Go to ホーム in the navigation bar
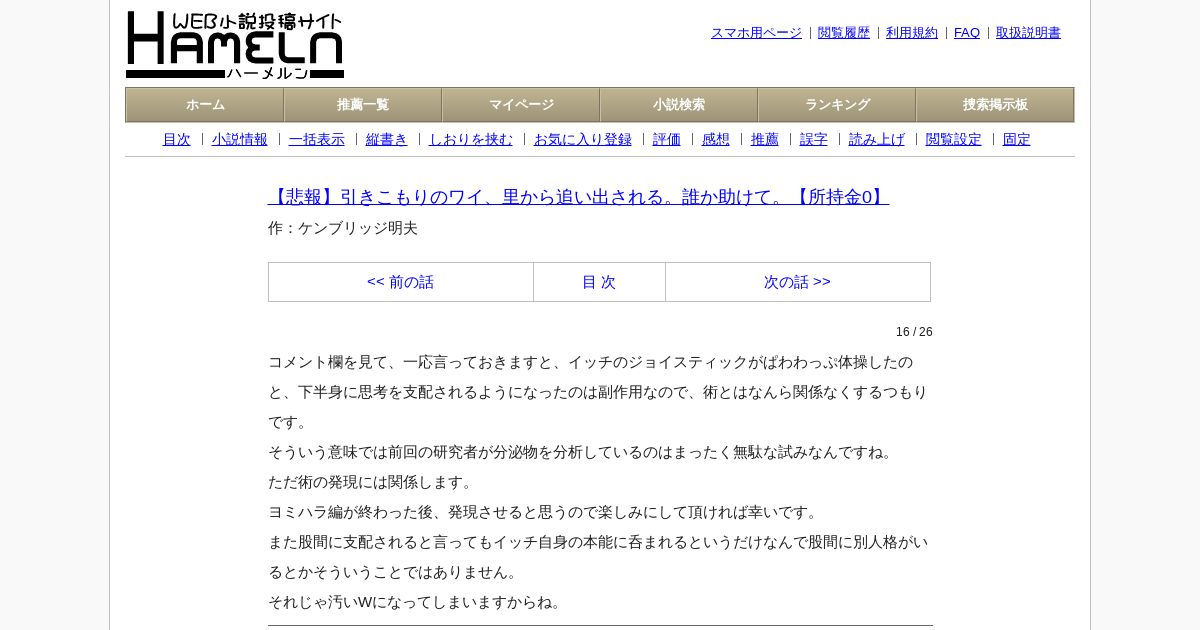This screenshot has height=630, width=1200. [205, 105]
